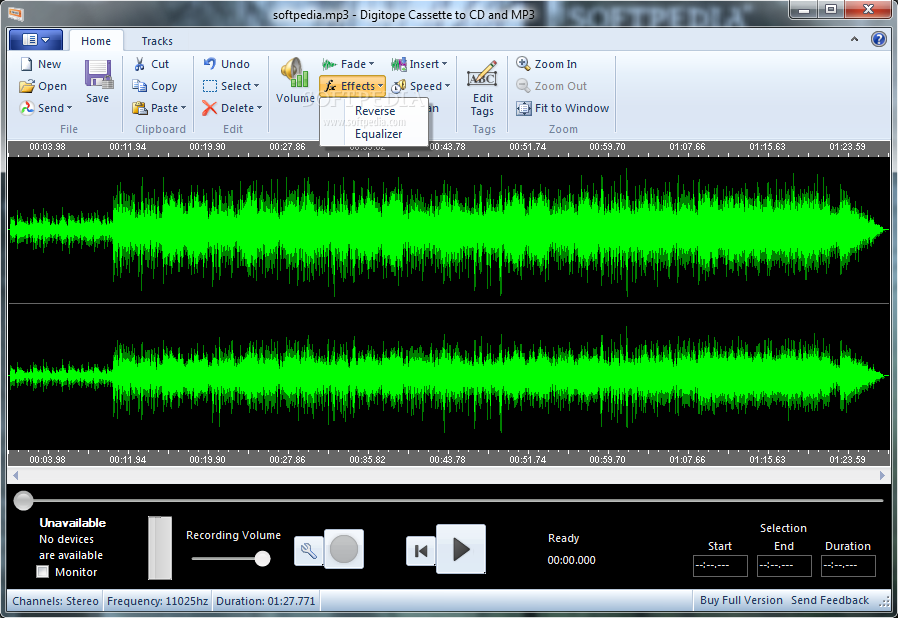898x618 pixels.
Task: Click the left arrow of the horizontal scrollbar
Action: point(15,475)
